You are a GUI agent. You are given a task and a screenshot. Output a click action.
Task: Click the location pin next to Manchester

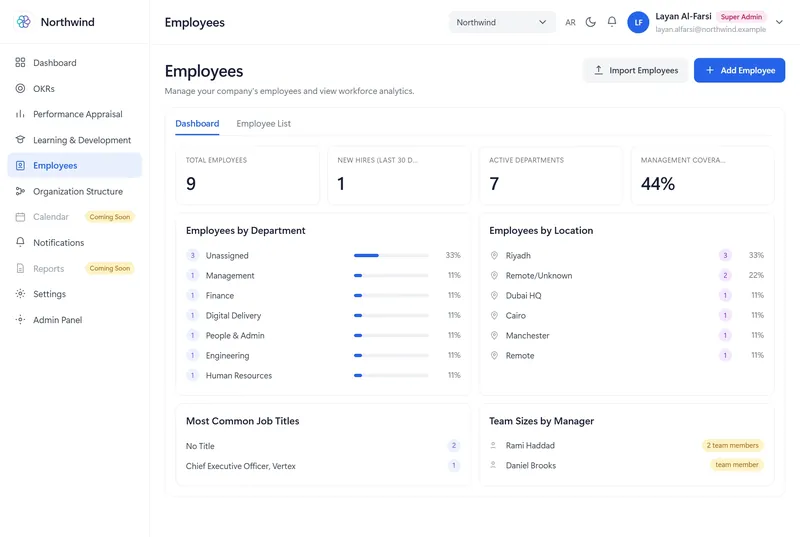click(x=494, y=335)
